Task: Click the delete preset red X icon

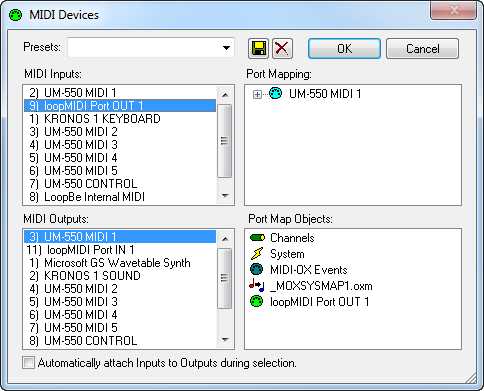Action: coord(282,49)
